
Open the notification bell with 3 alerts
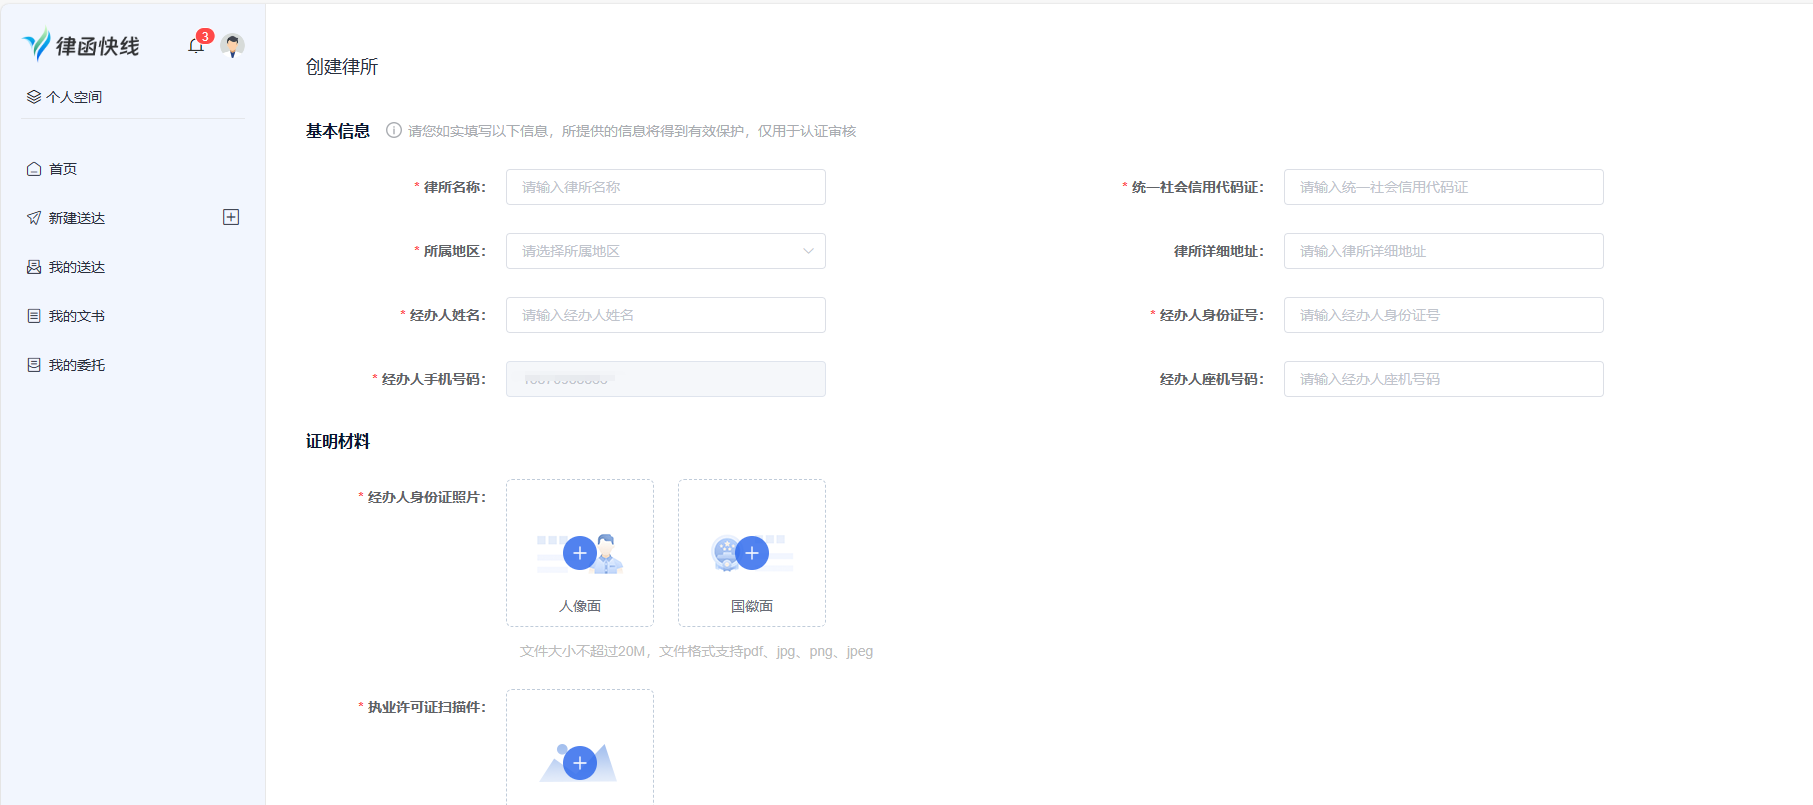(x=196, y=45)
